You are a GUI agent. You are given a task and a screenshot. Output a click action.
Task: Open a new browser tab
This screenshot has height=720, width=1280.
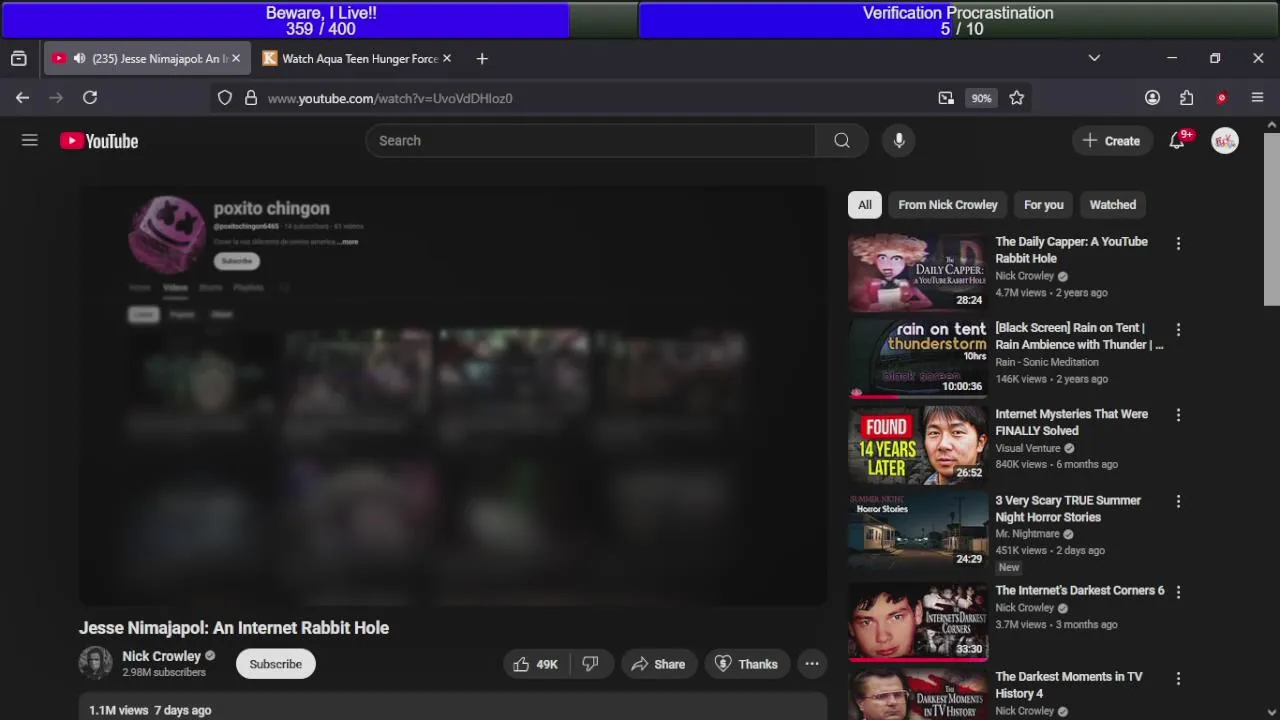point(482,59)
